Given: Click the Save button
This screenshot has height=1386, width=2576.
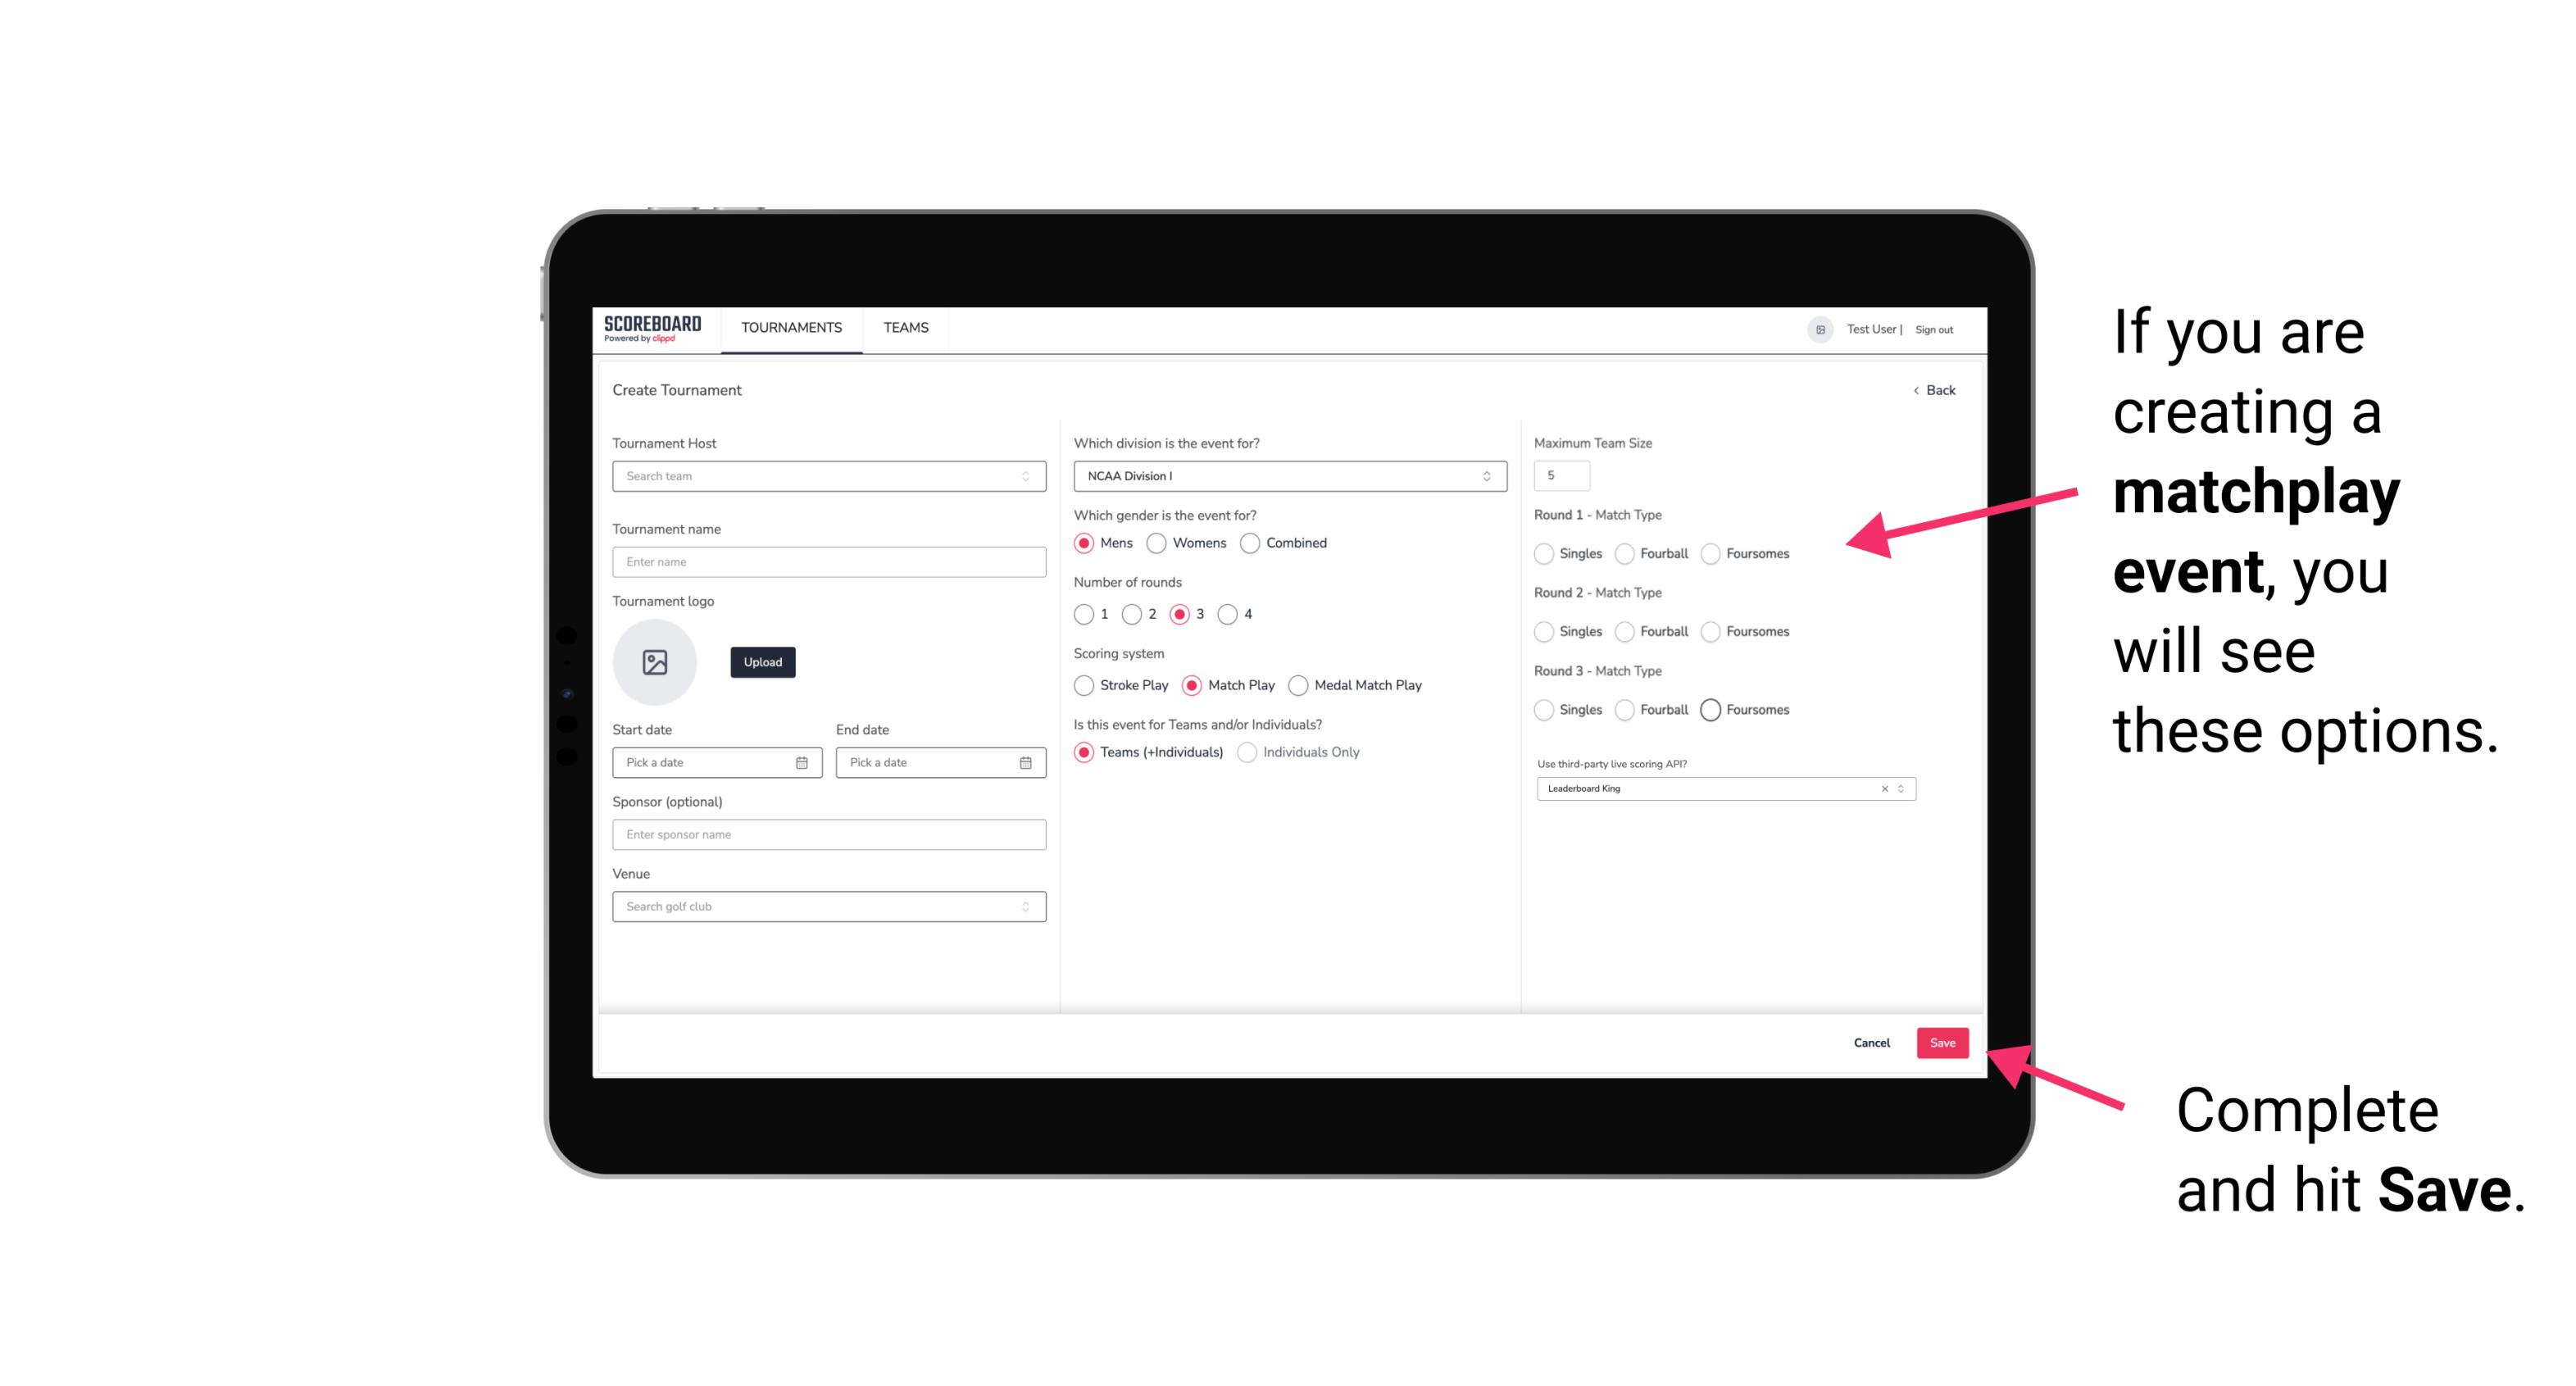Looking at the screenshot, I should pyautogui.click(x=1943, y=1041).
